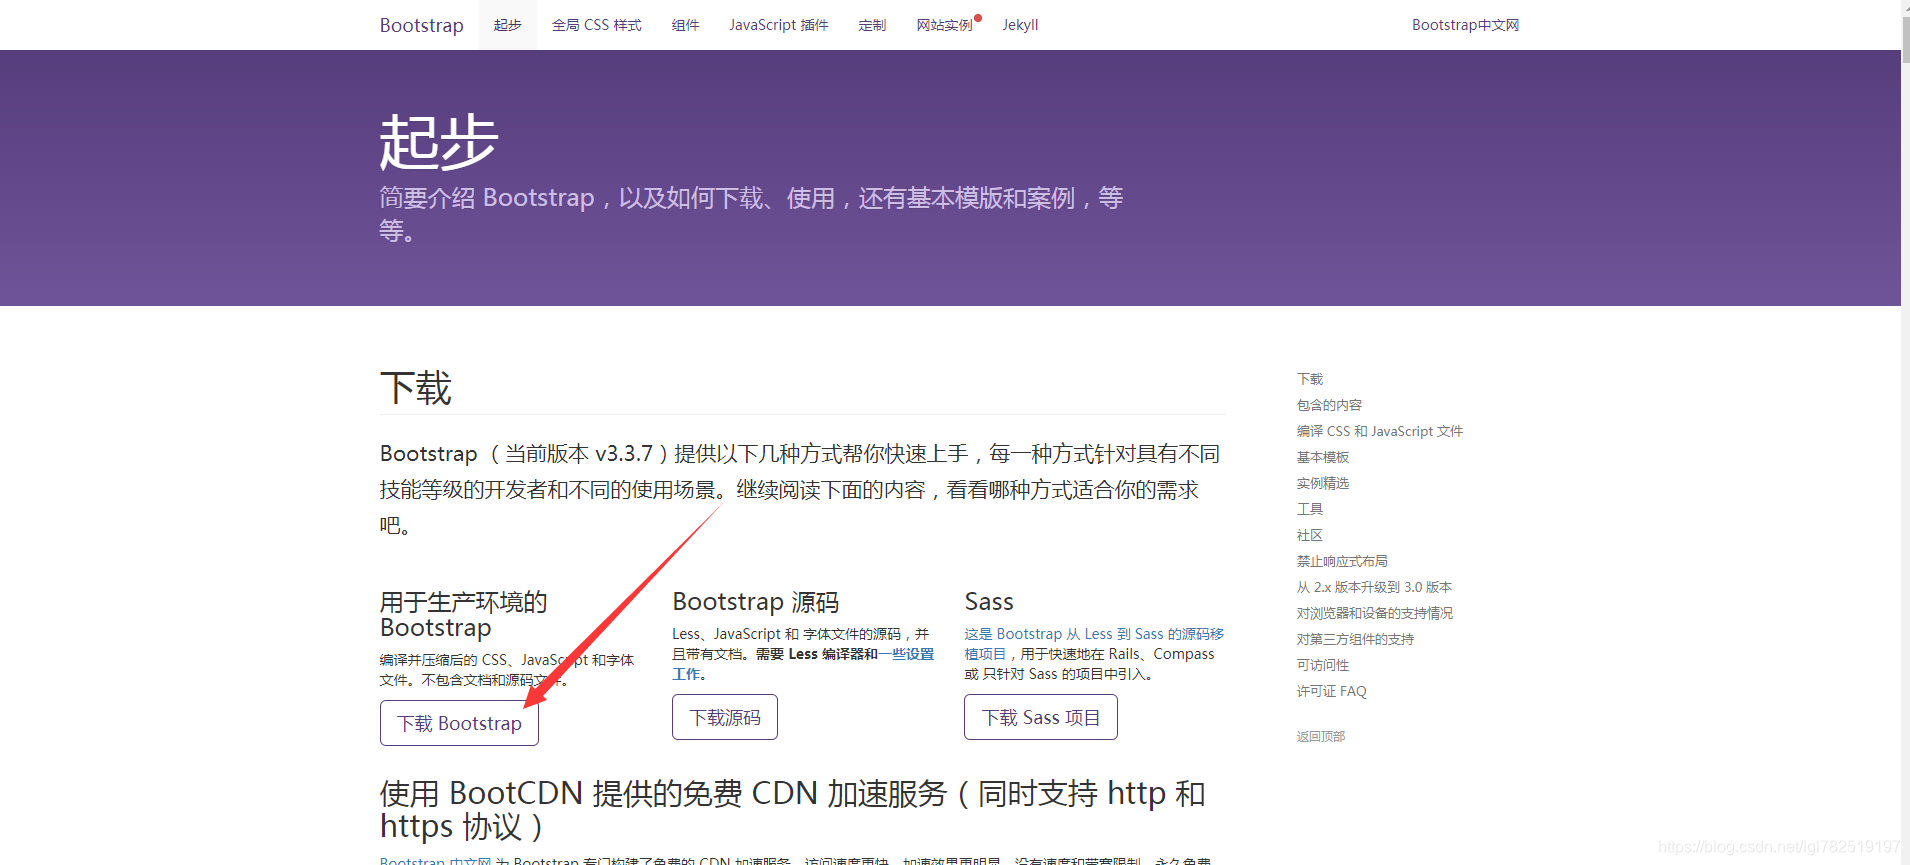Open the 起步 navigation tab

[508, 25]
